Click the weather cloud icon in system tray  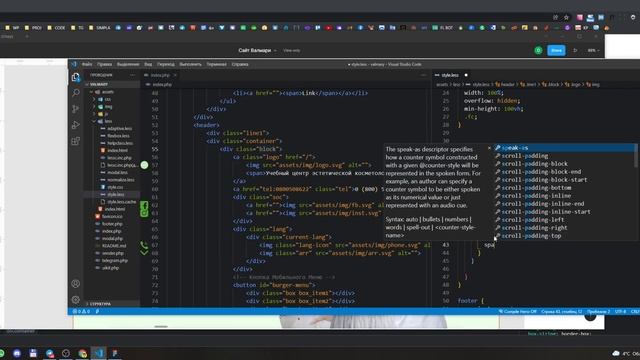coord(616,353)
